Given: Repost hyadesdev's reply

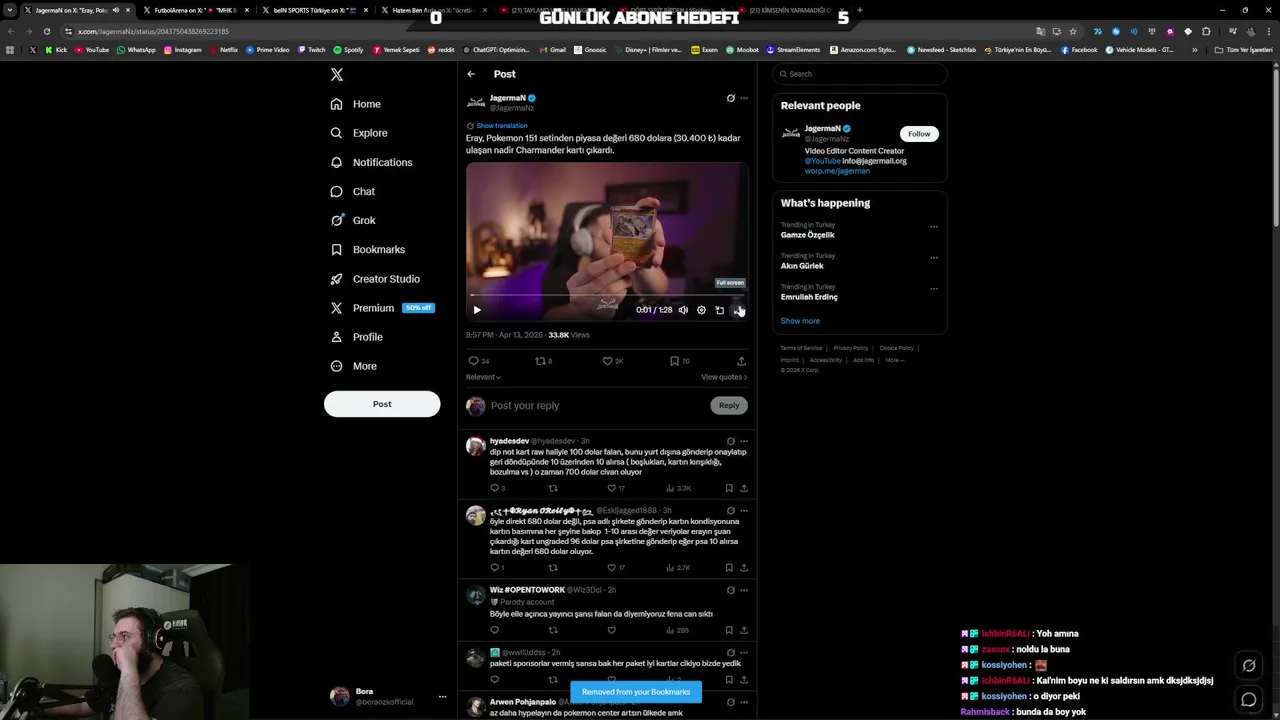Looking at the screenshot, I should (x=553, y=488).
